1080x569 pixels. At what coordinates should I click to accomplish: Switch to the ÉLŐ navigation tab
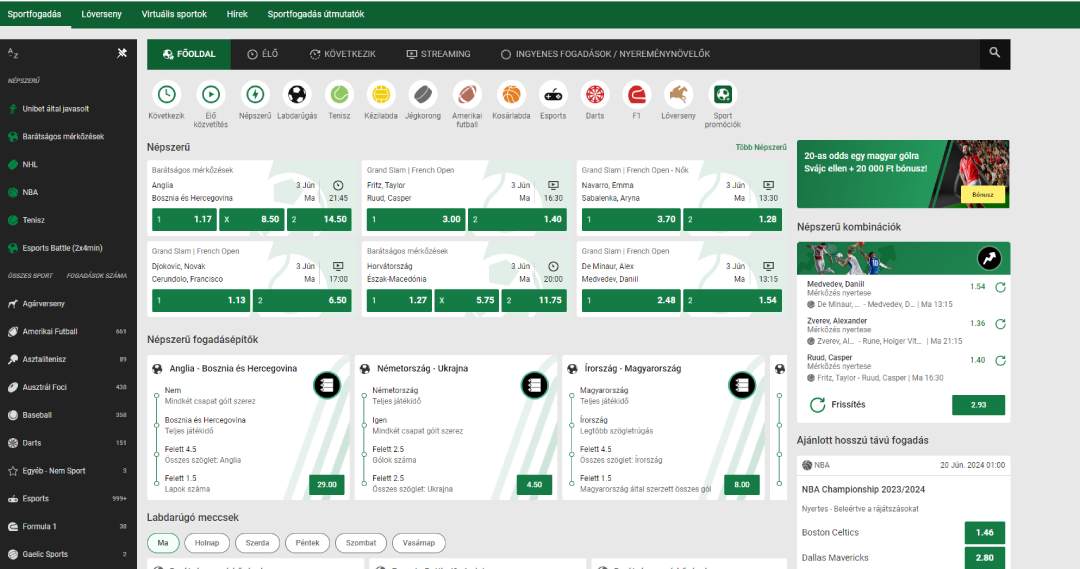coord(262,54)
